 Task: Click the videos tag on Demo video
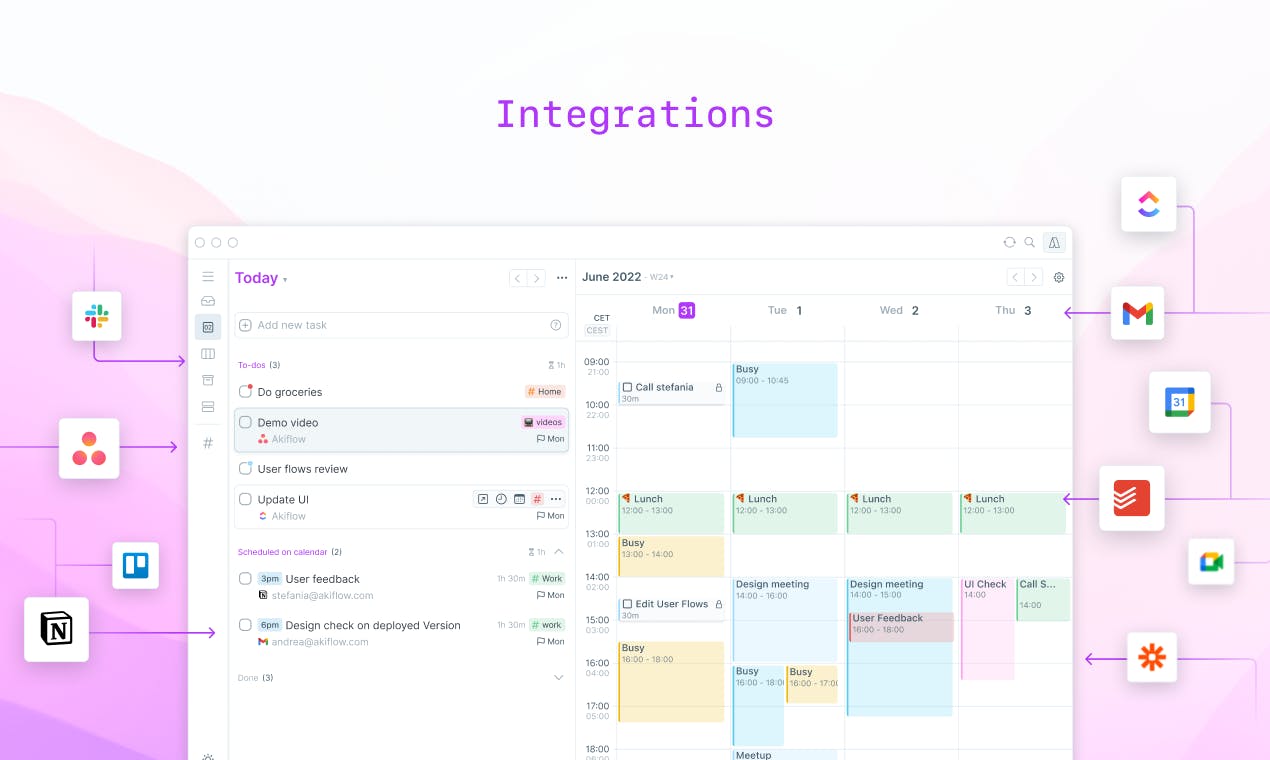544,422
